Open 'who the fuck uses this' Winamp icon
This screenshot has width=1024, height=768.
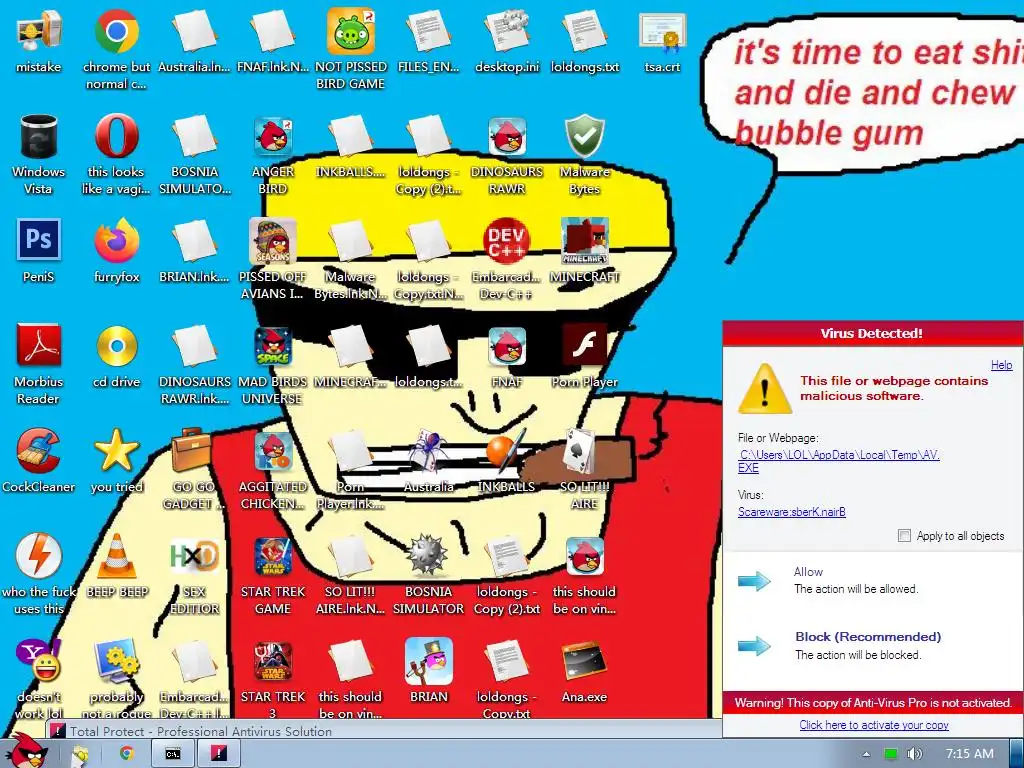point(39,556)
